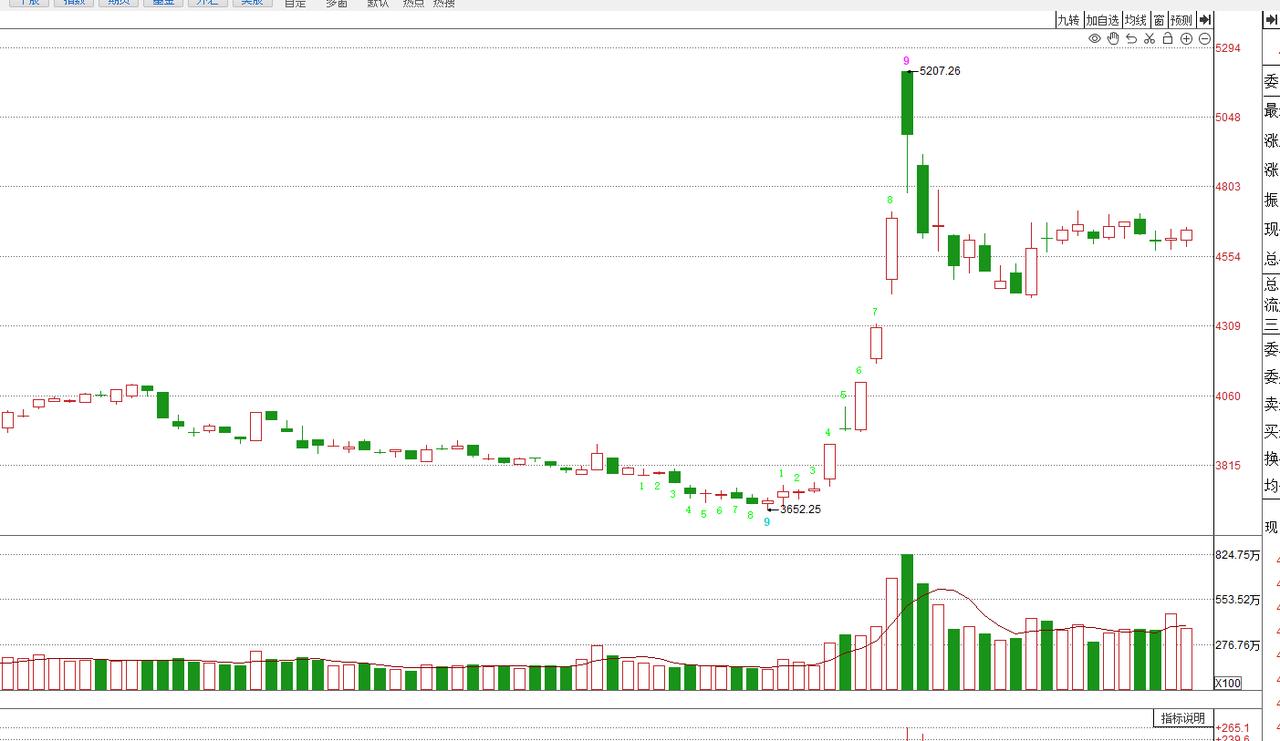
Task: Select the tallest green volume bar
Action: (907, 622)
